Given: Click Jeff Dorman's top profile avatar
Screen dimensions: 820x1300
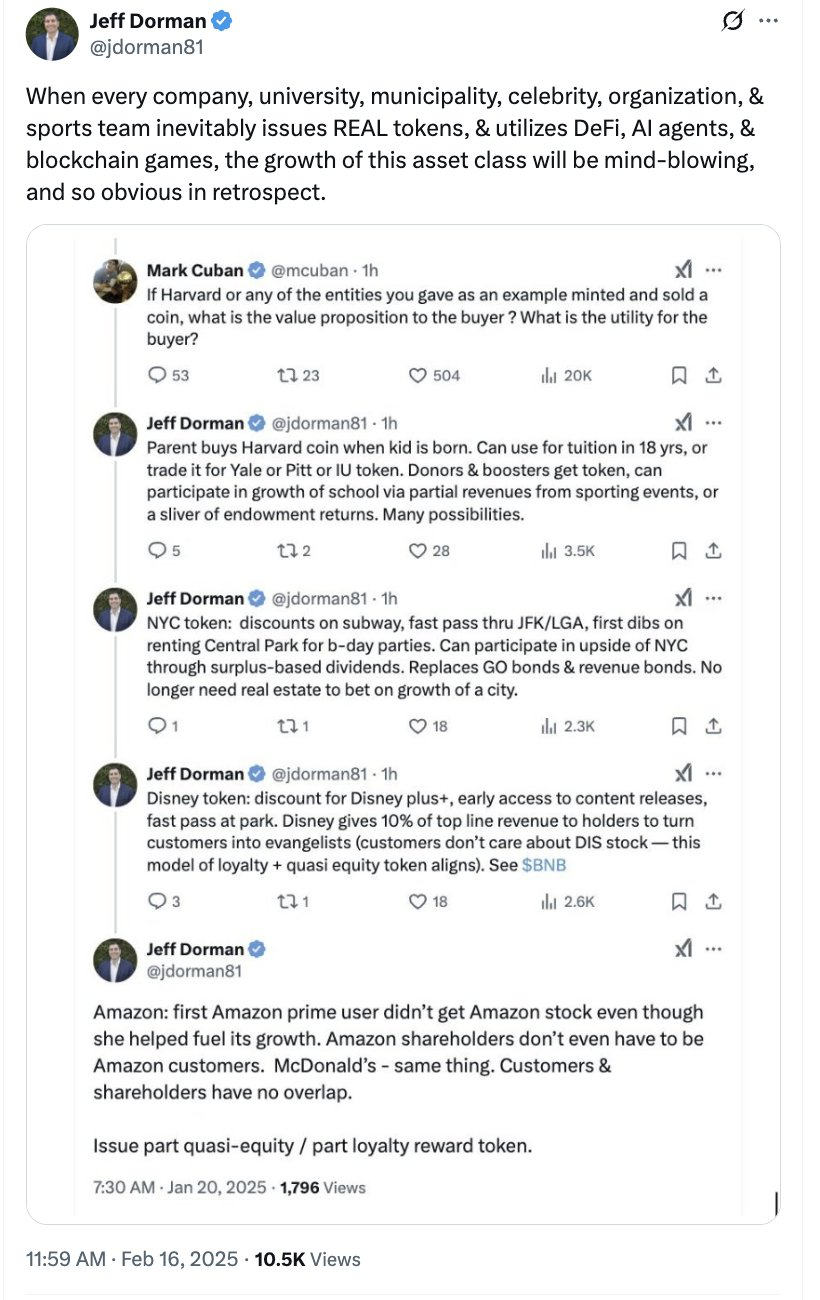Looking at the screenshot, I should 52,33.
